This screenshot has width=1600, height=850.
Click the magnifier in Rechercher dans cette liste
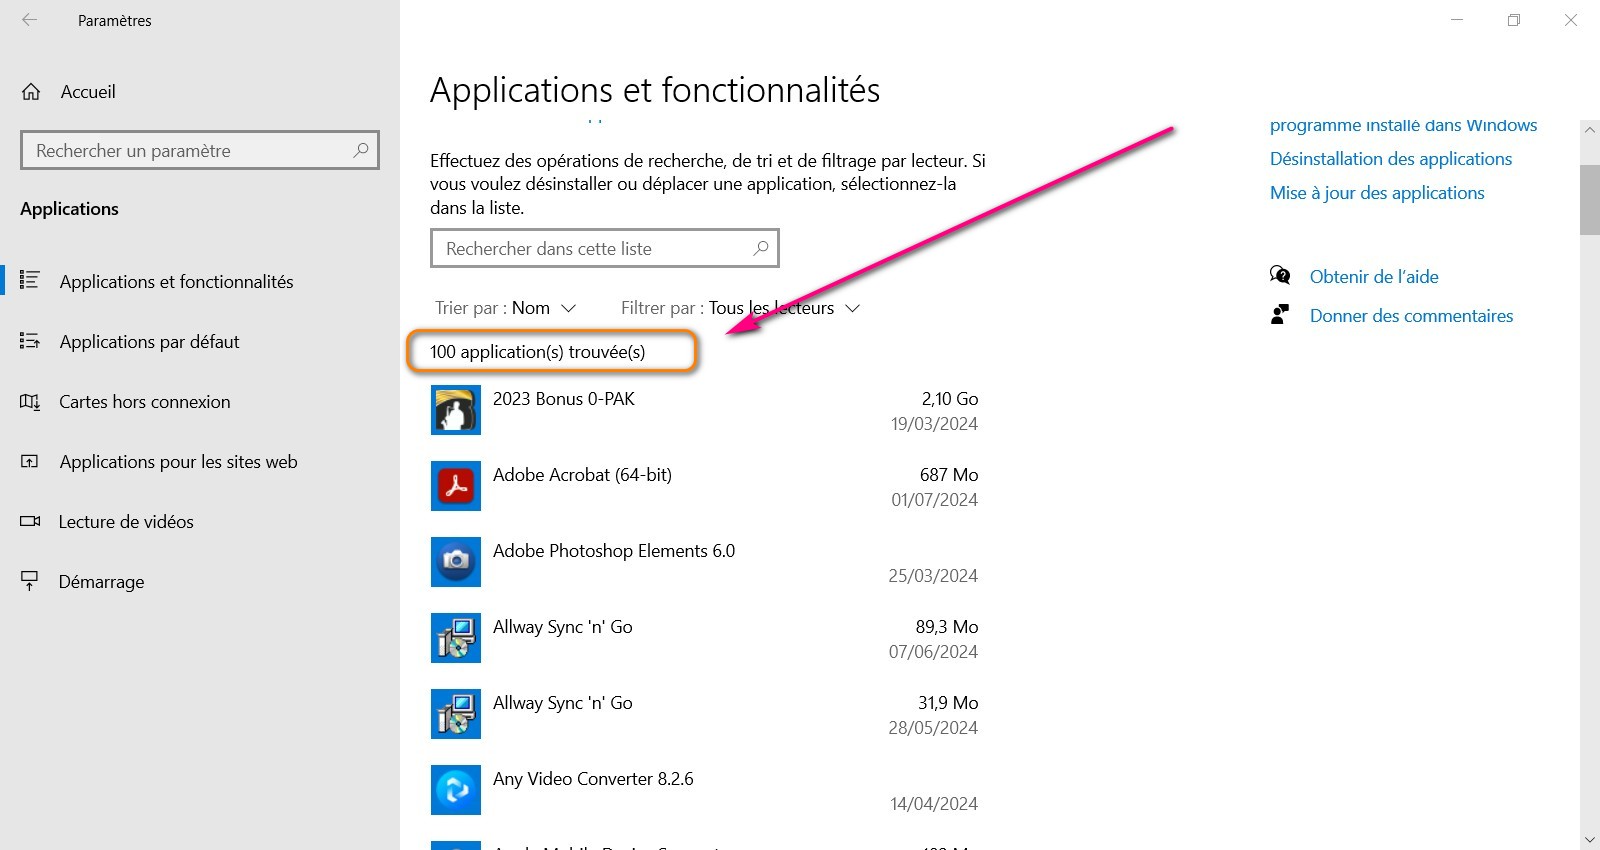pyautogui.click(x=761, y=248)
